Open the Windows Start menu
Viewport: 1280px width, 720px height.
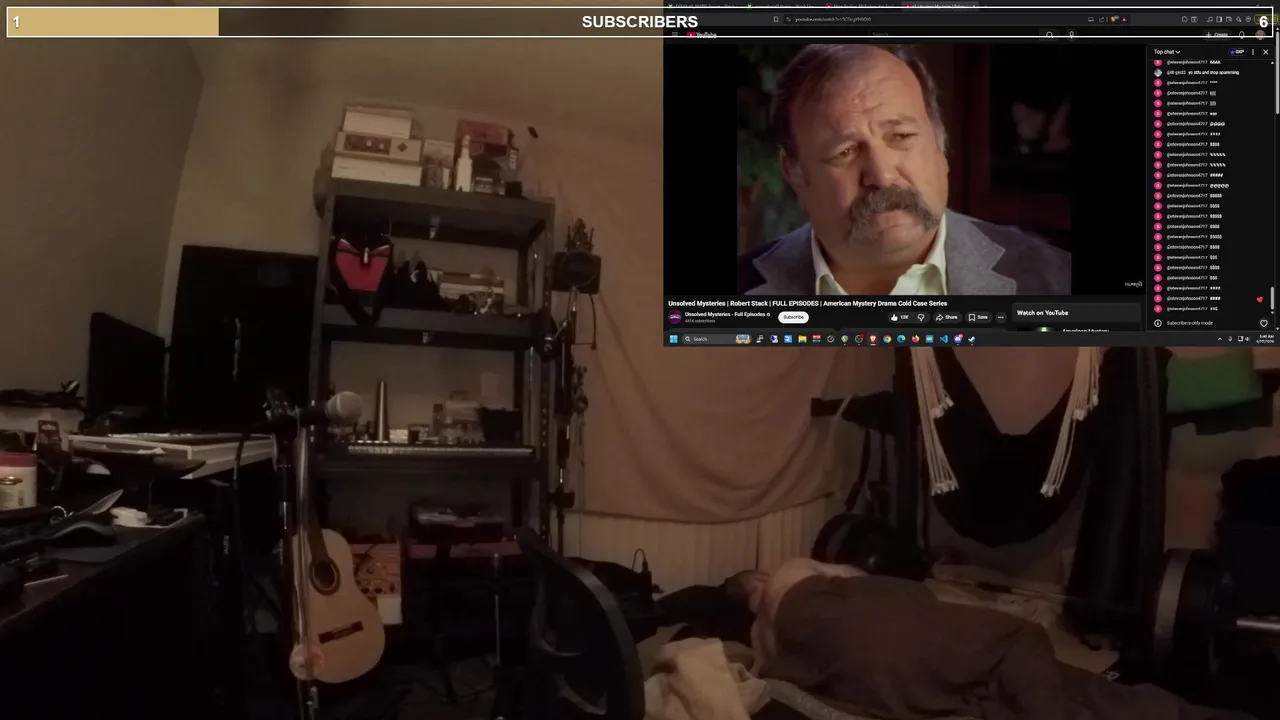[673, 339]
